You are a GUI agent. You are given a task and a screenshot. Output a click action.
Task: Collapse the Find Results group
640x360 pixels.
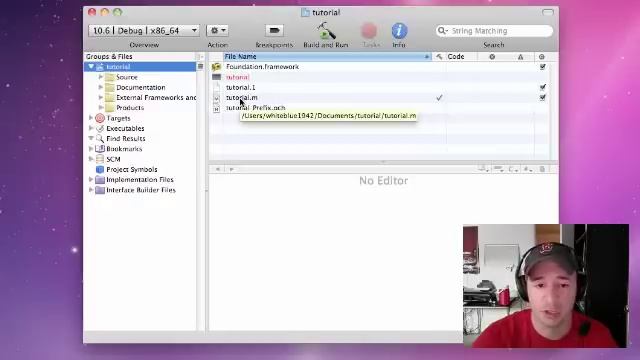[91, 139]
